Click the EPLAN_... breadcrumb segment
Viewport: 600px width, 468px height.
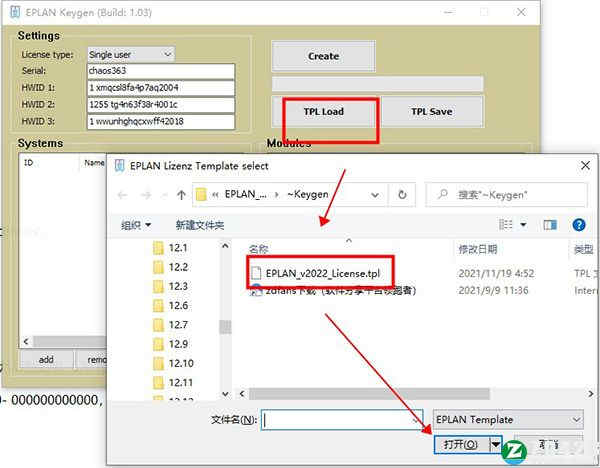pyautogui.click(x=245, y=194)
